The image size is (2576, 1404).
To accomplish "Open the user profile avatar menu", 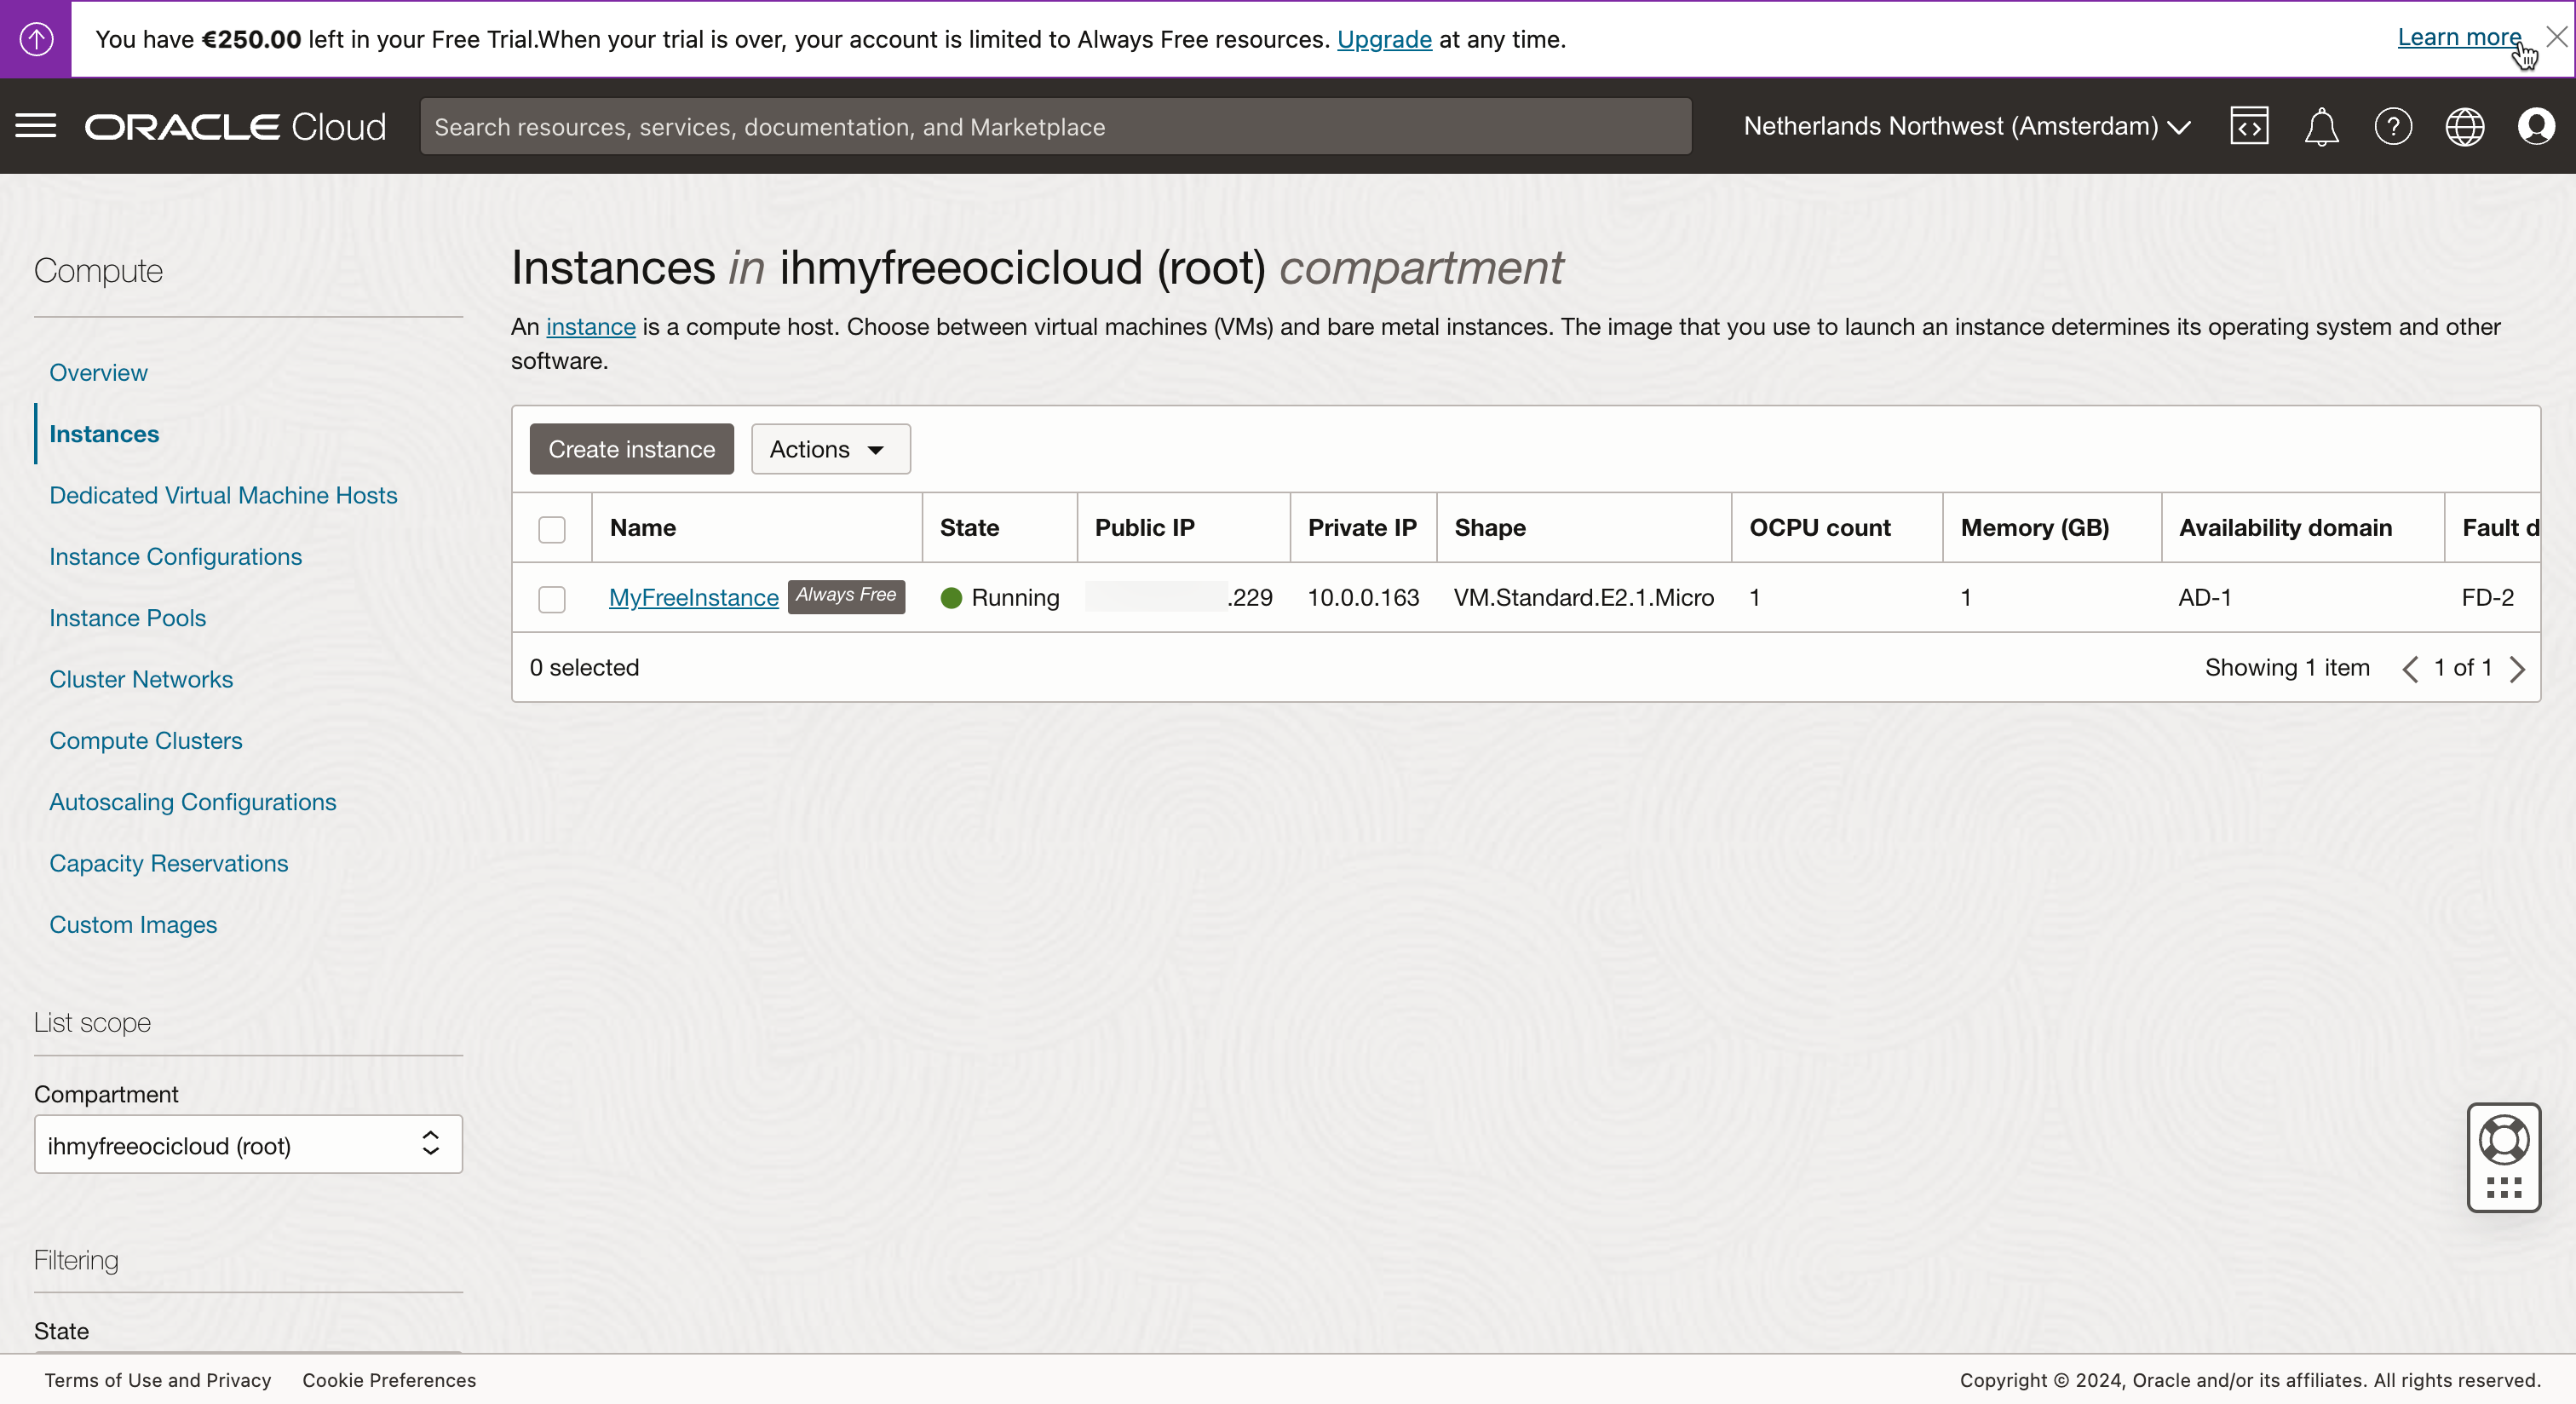I will 2536,126.
